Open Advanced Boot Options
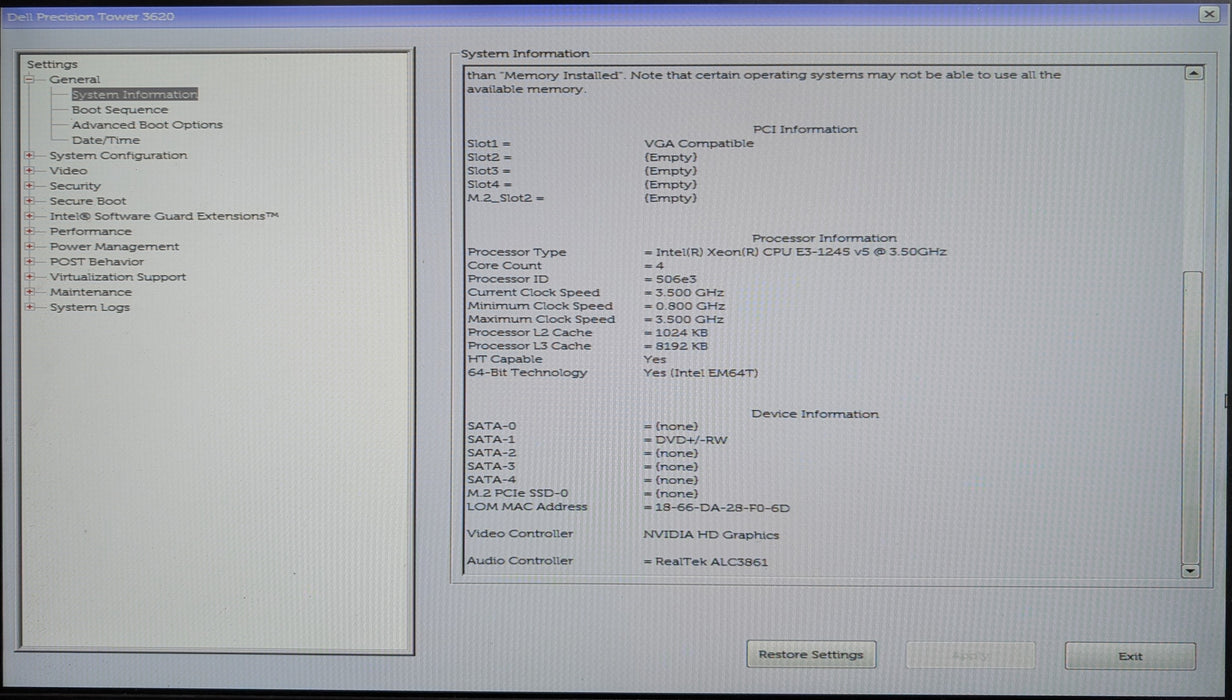Image resolution: width=1232 pixels, height=700 pixels. (147, 125)
